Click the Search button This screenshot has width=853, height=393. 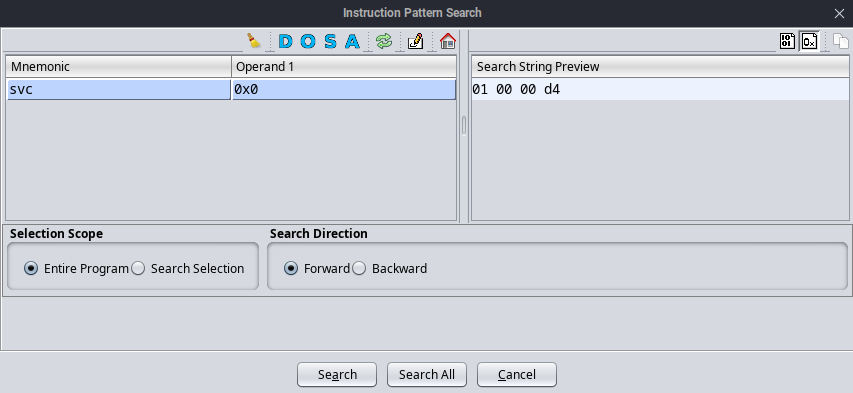tap(337, 374)
